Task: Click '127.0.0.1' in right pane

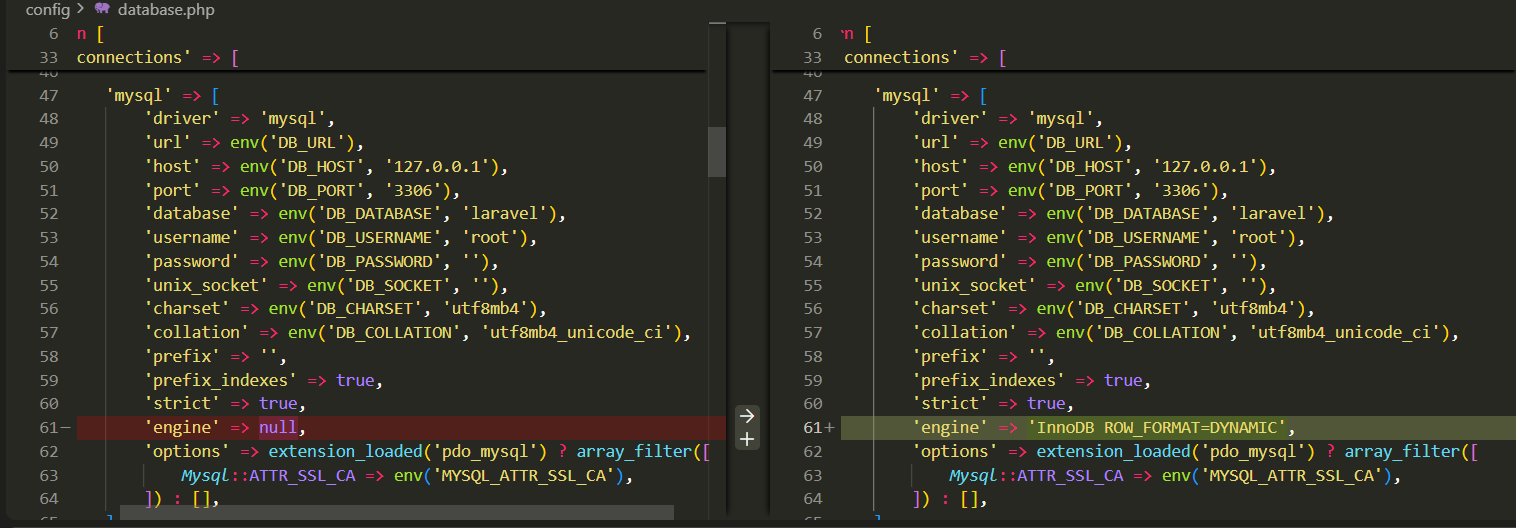Action: (1208, 166)
